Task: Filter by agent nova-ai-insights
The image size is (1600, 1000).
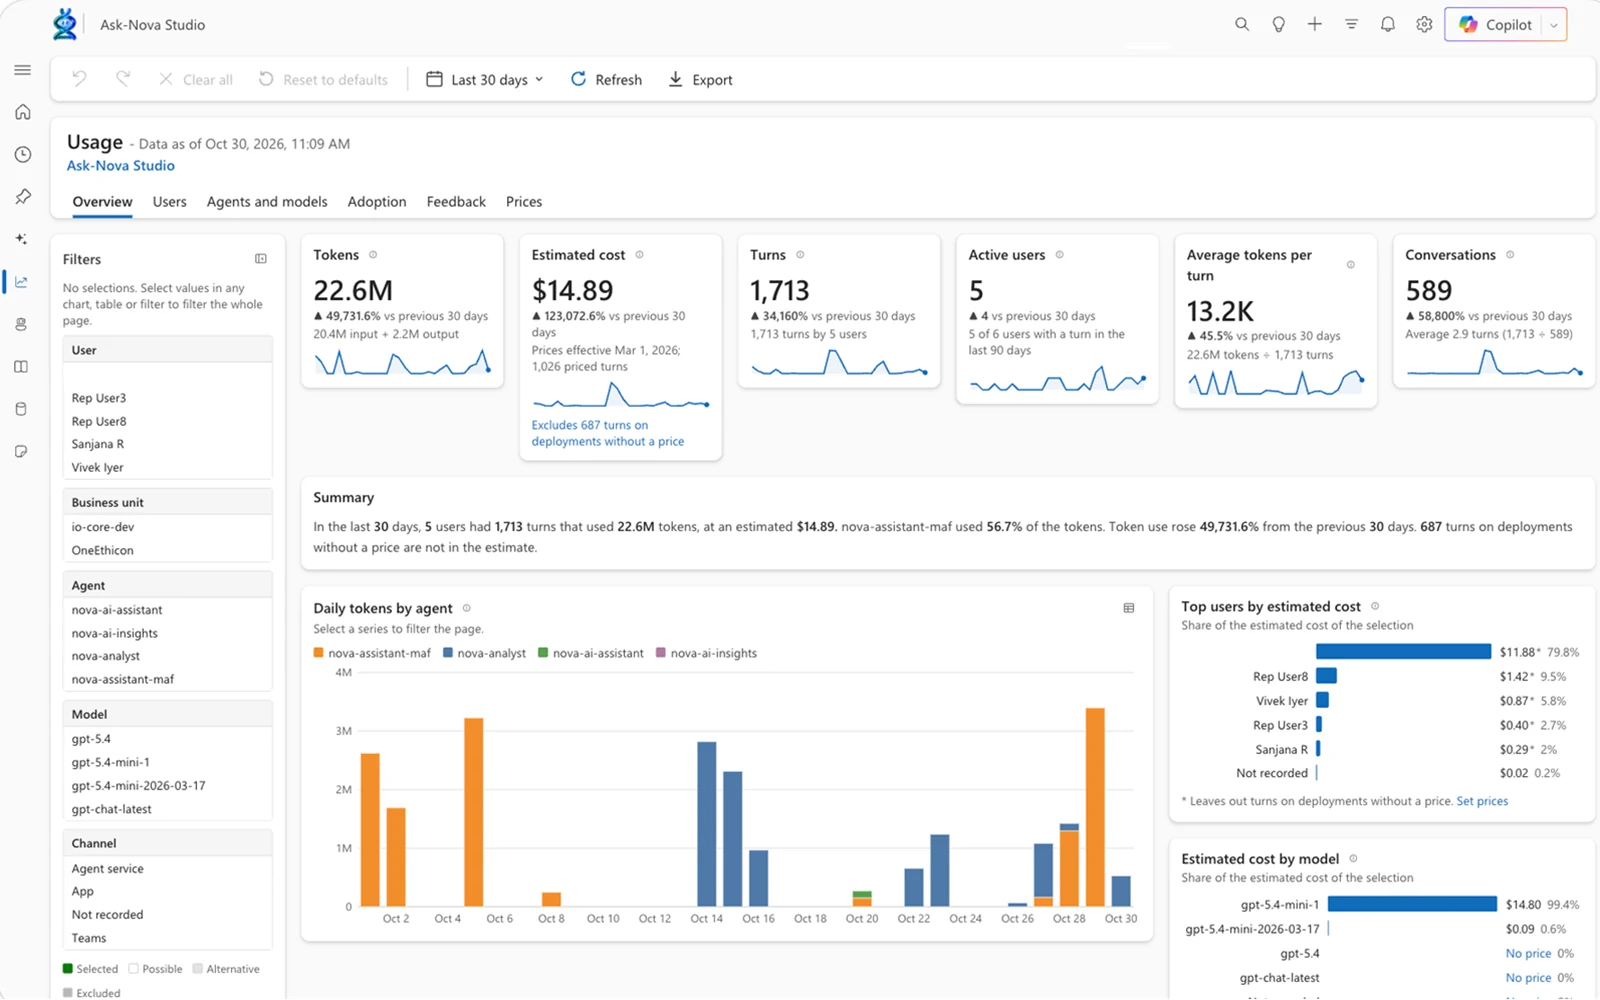Action: point(167,633)
